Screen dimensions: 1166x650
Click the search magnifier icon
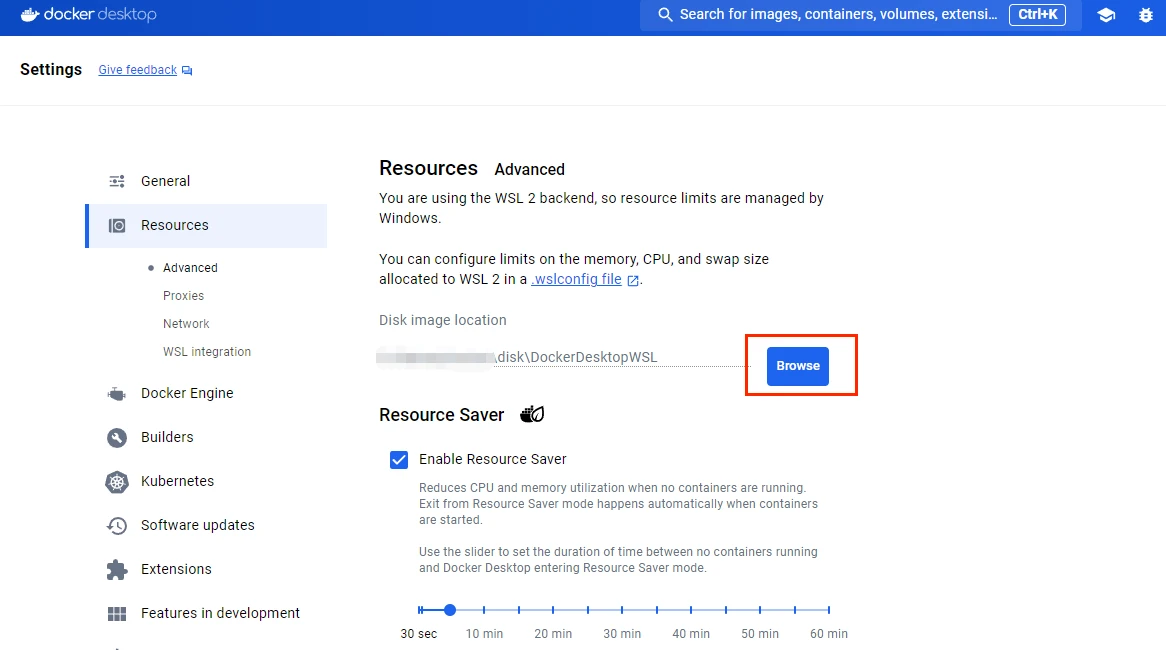[x=665, y=15]
